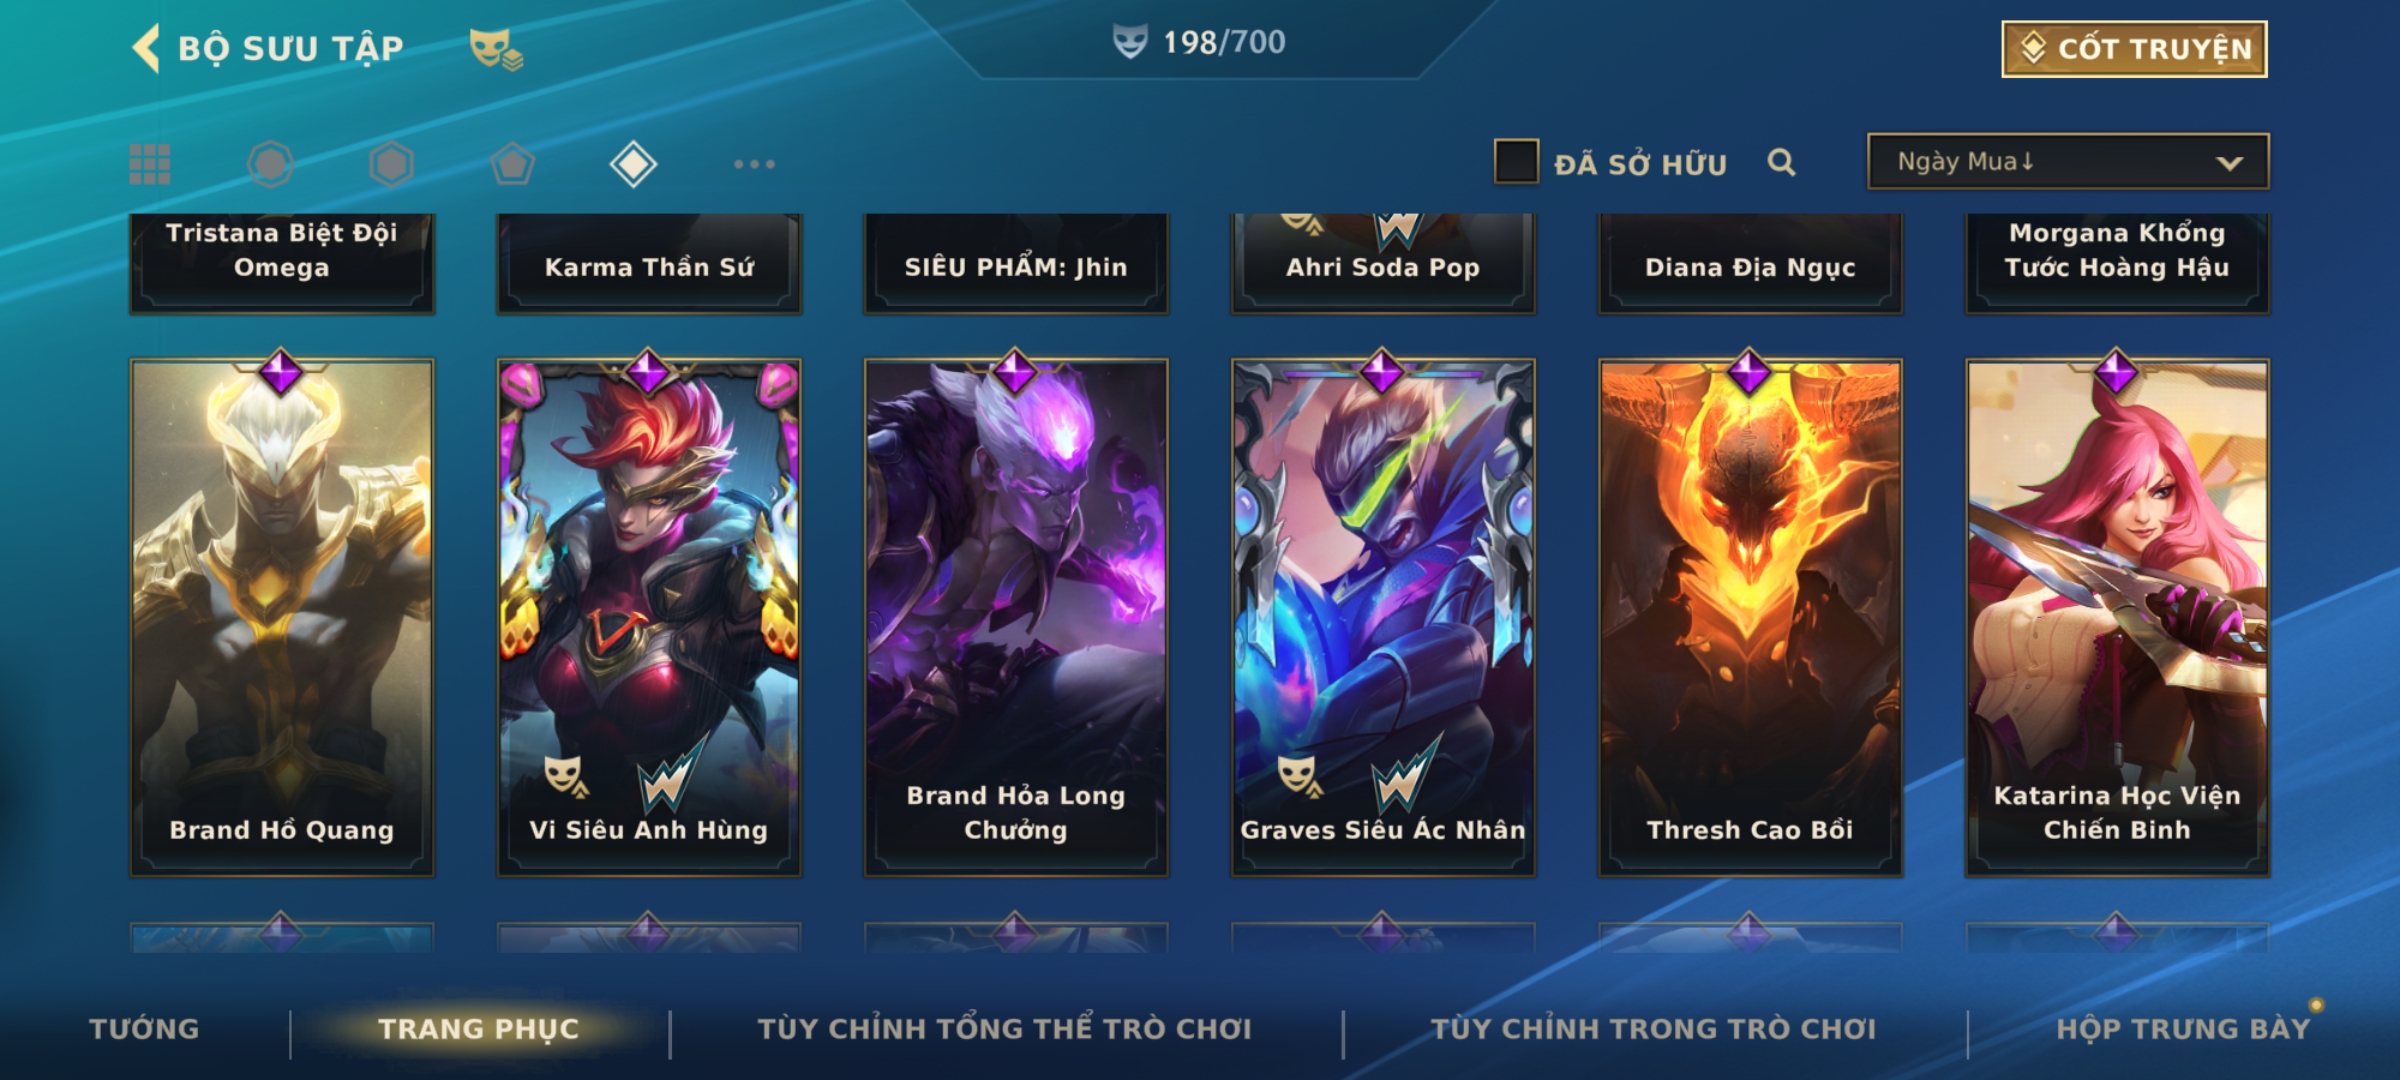Open the golden mask coins icon

tap(496, 49)
